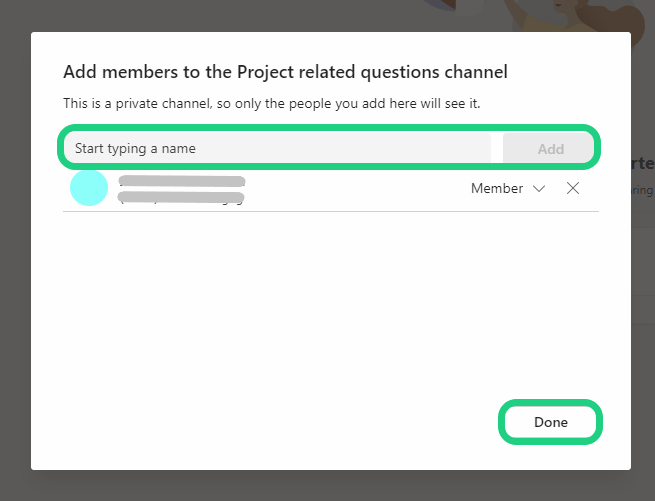This screenshot has height=501, width=655.
Task: Click the word 'Member' in role selector
Action: [497, 188]
